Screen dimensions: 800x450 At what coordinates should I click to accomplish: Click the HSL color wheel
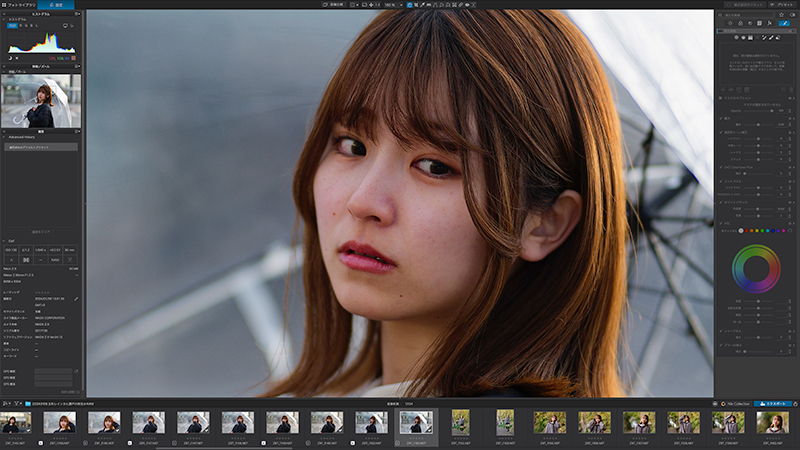756,269
